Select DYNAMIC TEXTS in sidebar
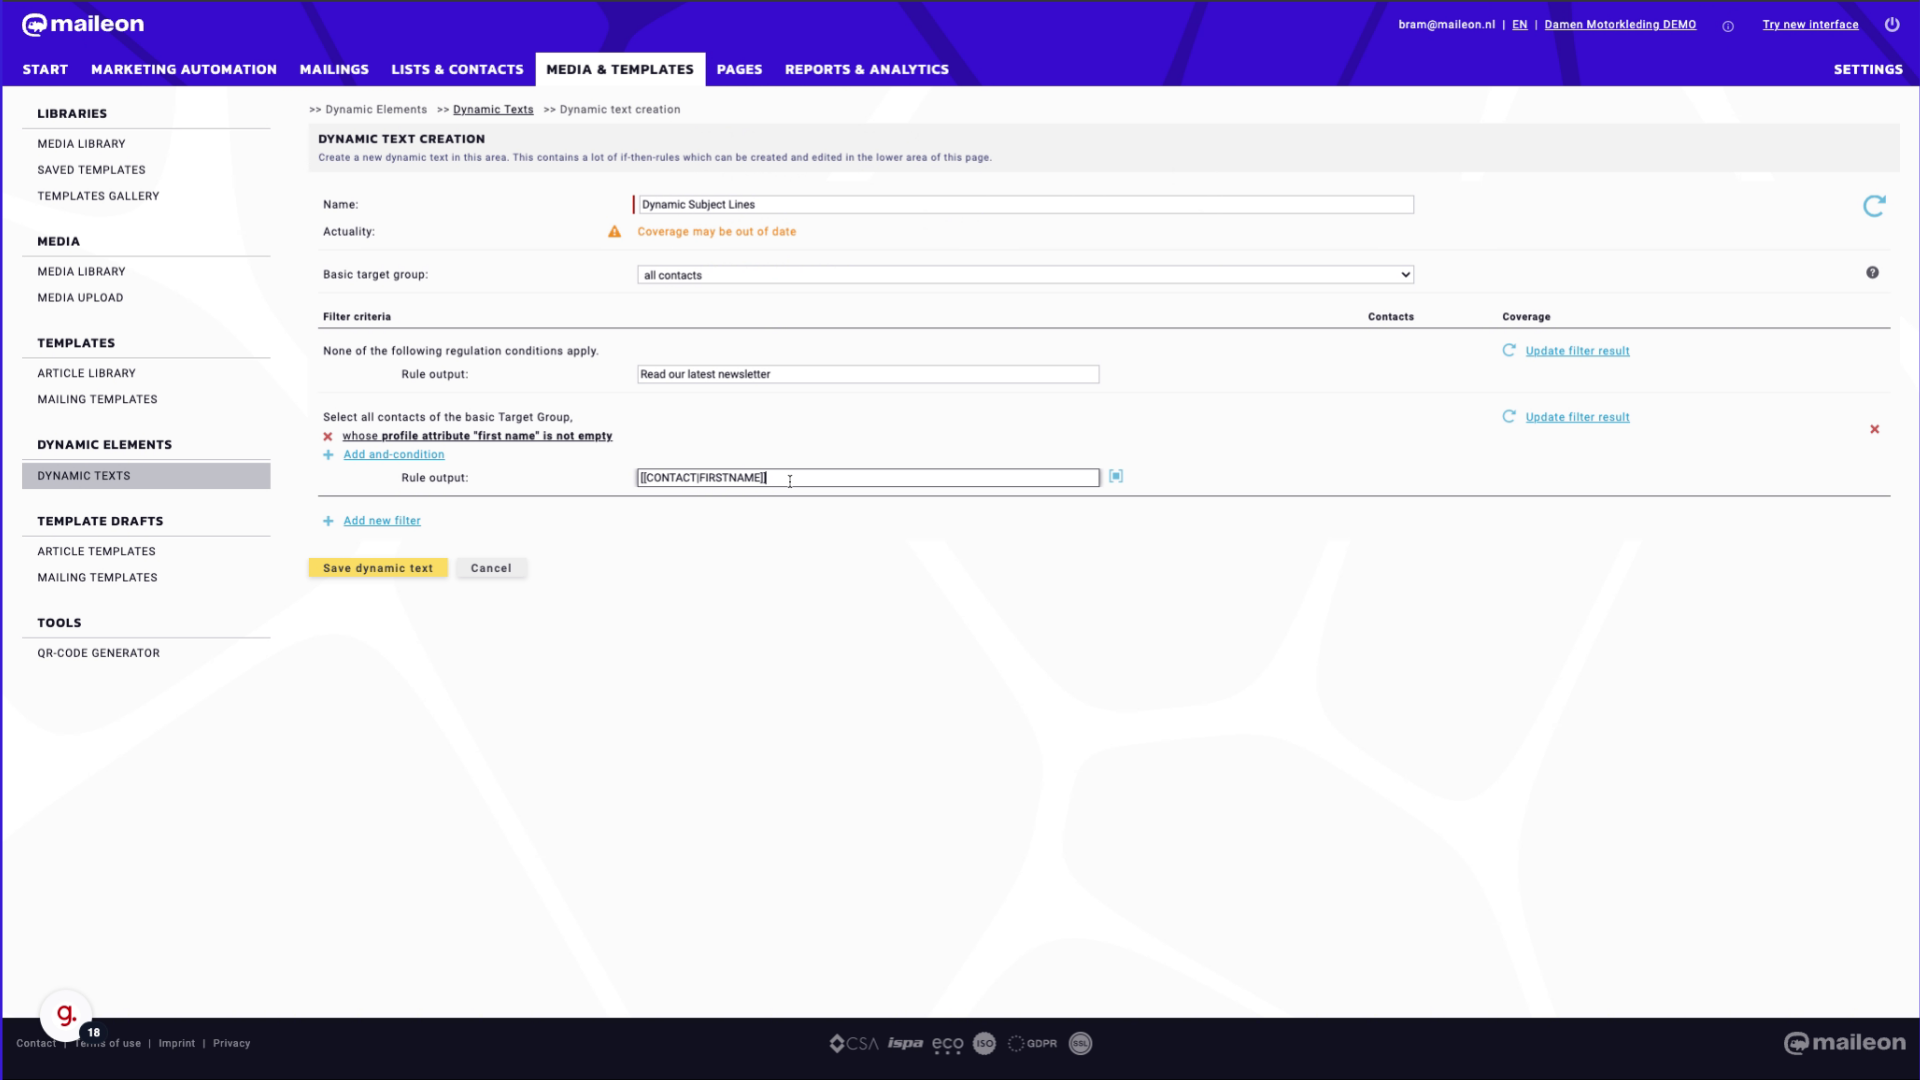The image size is (1920, 1080). point(83,475)
